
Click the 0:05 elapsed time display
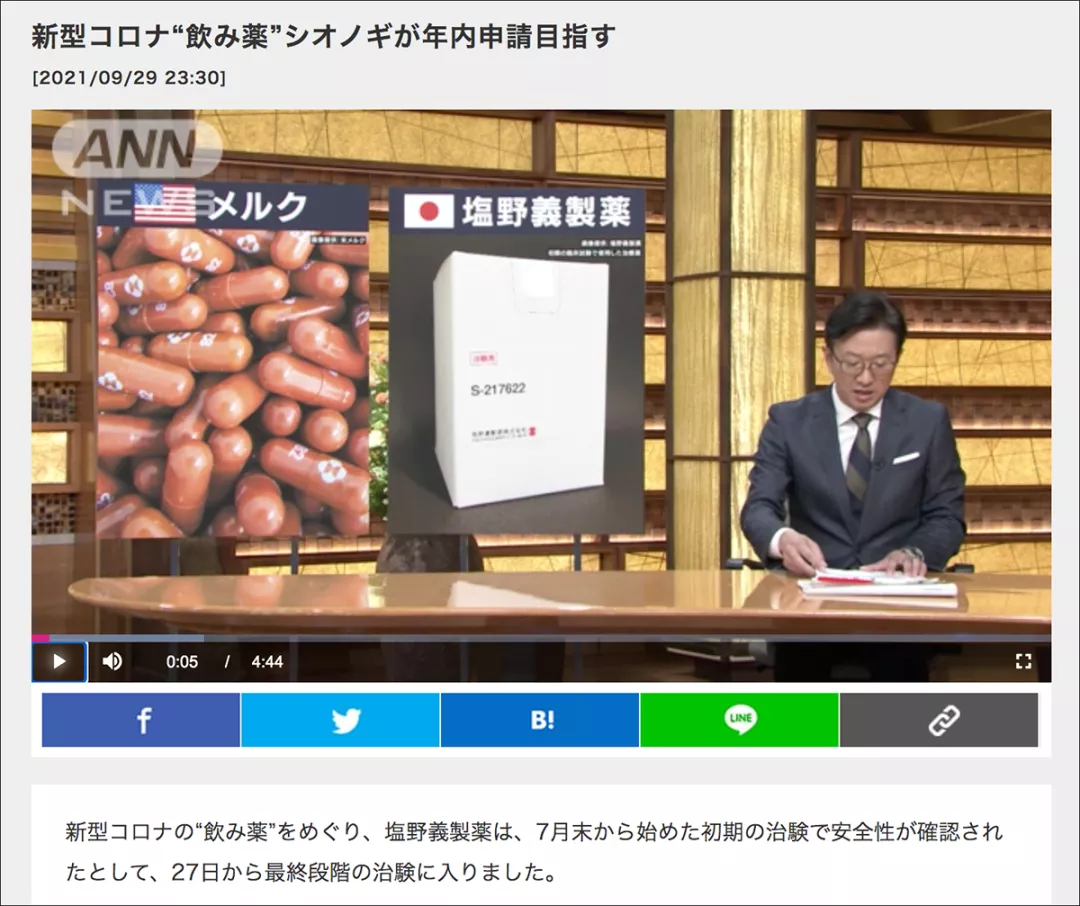(182, 662)
